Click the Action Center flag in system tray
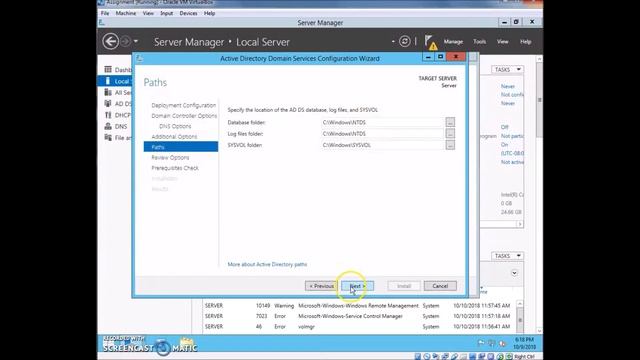This screenshot has width=640, height=360. (x=481, y=344)
